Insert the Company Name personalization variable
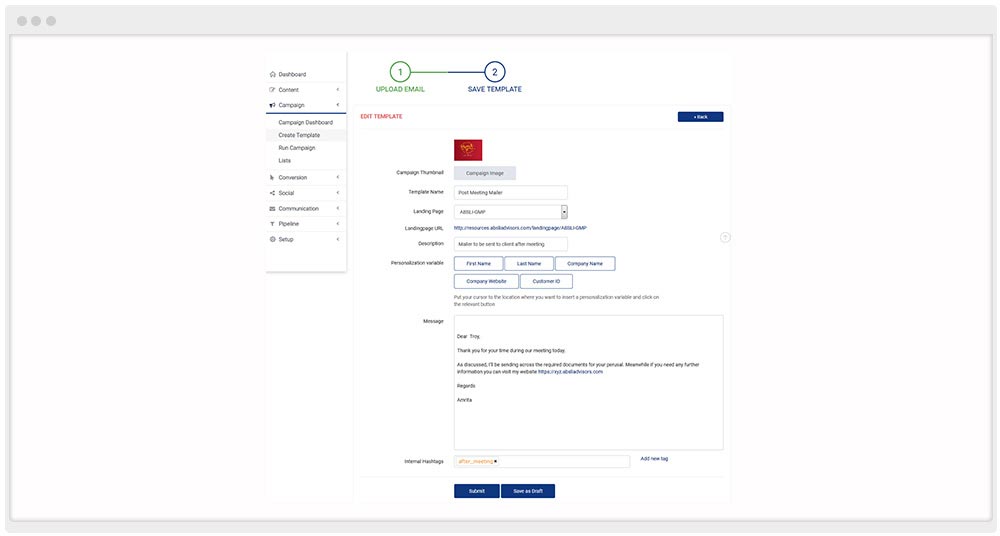The height and width of the screenshot is (536, 1000). pos(585,264)
